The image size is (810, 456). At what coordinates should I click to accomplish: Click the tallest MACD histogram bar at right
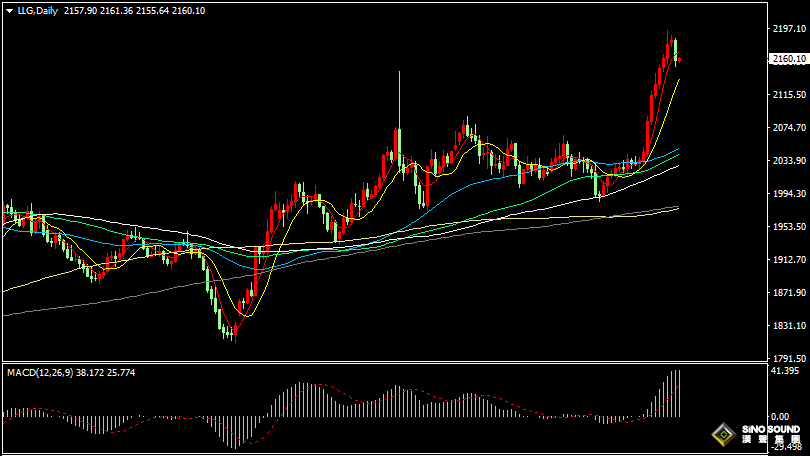[x=675, y=393]
